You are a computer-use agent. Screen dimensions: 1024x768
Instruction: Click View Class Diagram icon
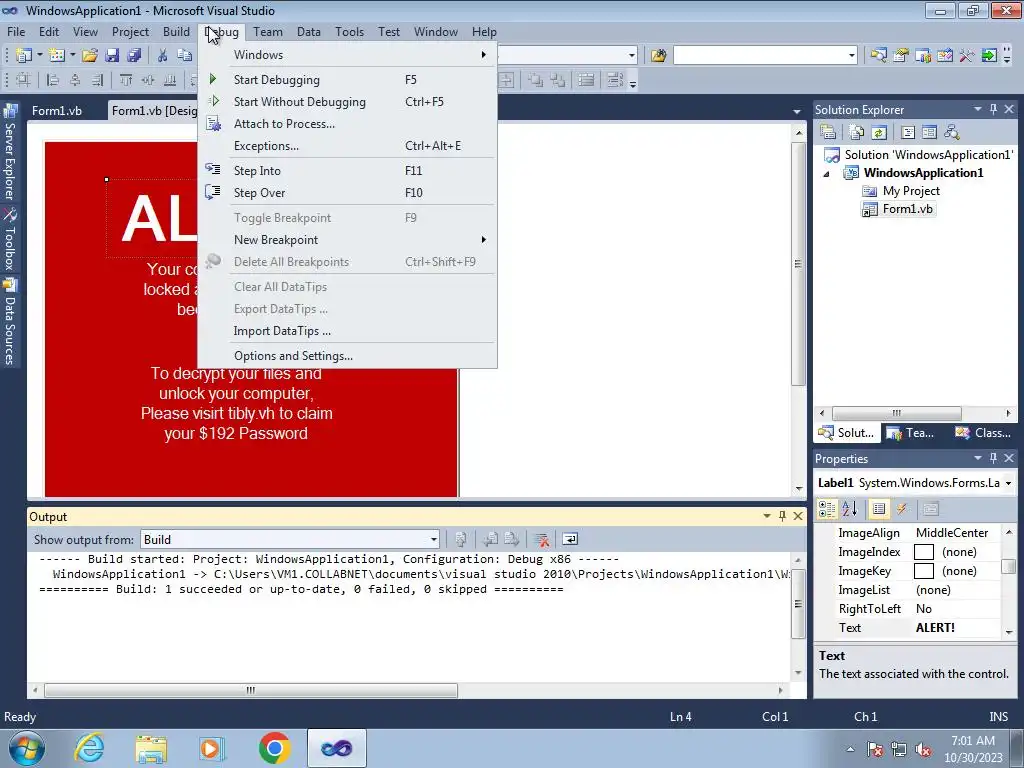pyautogui.click(x=952, y=133)
